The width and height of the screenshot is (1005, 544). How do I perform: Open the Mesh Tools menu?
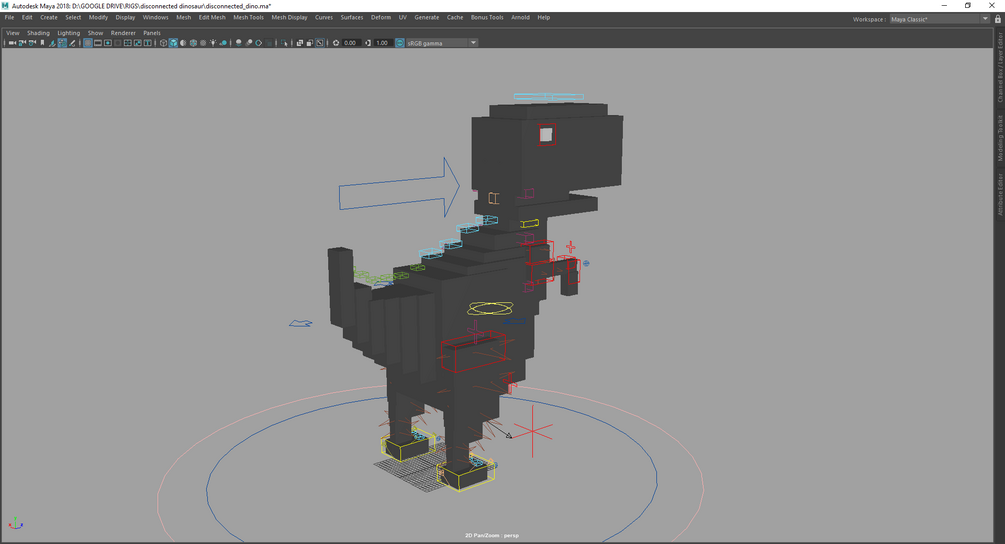point(248,17)
